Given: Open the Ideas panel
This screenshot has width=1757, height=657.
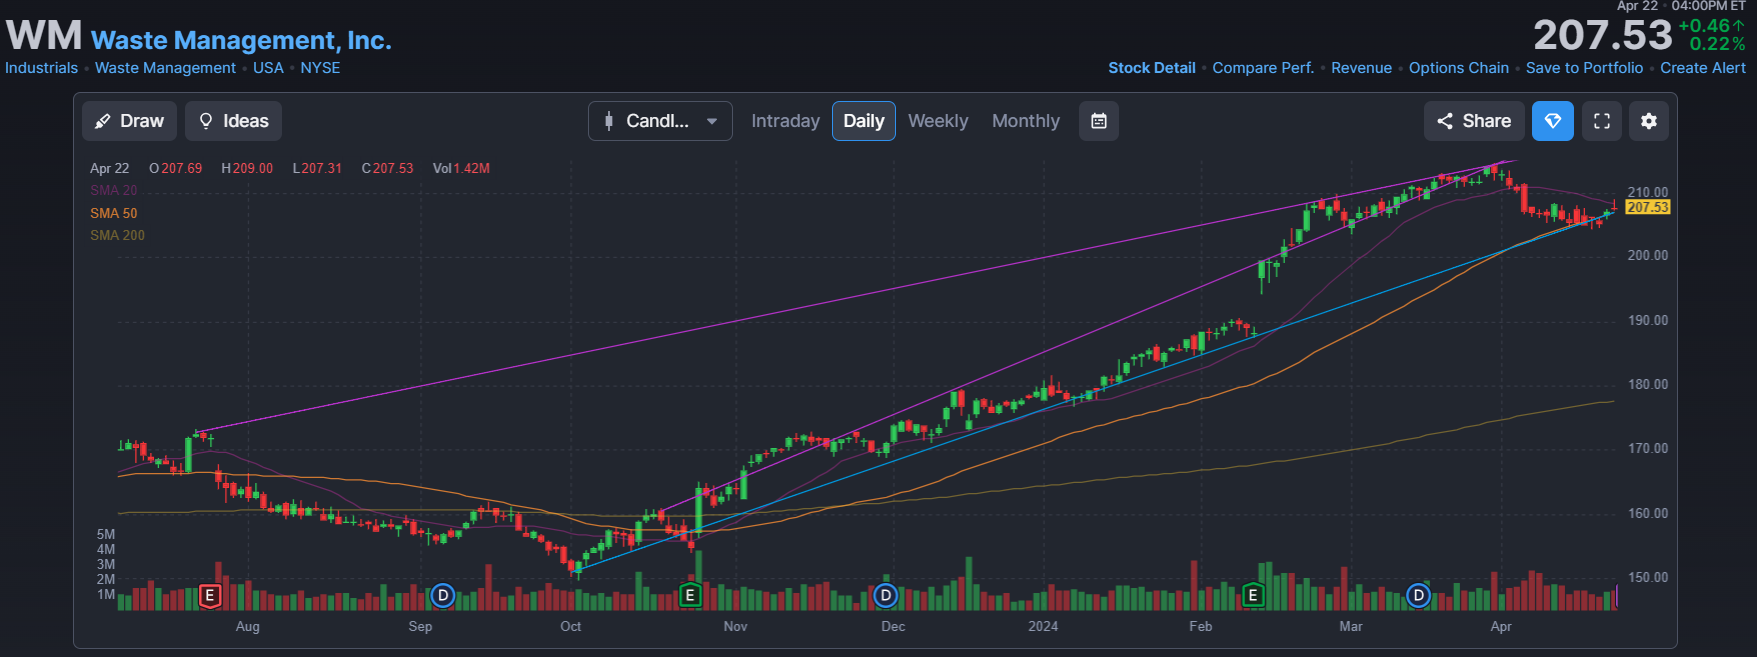Looking at the screenshot, I should tap(233, 121).
